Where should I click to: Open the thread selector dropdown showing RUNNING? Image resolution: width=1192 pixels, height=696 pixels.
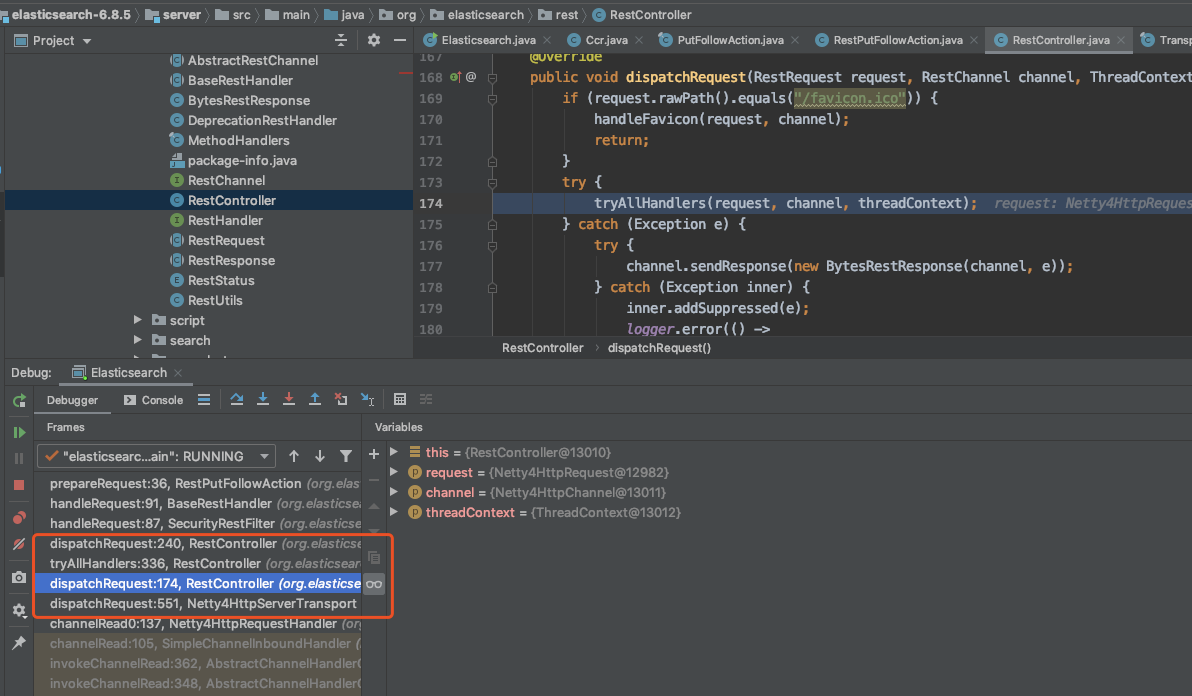(156, 457)
